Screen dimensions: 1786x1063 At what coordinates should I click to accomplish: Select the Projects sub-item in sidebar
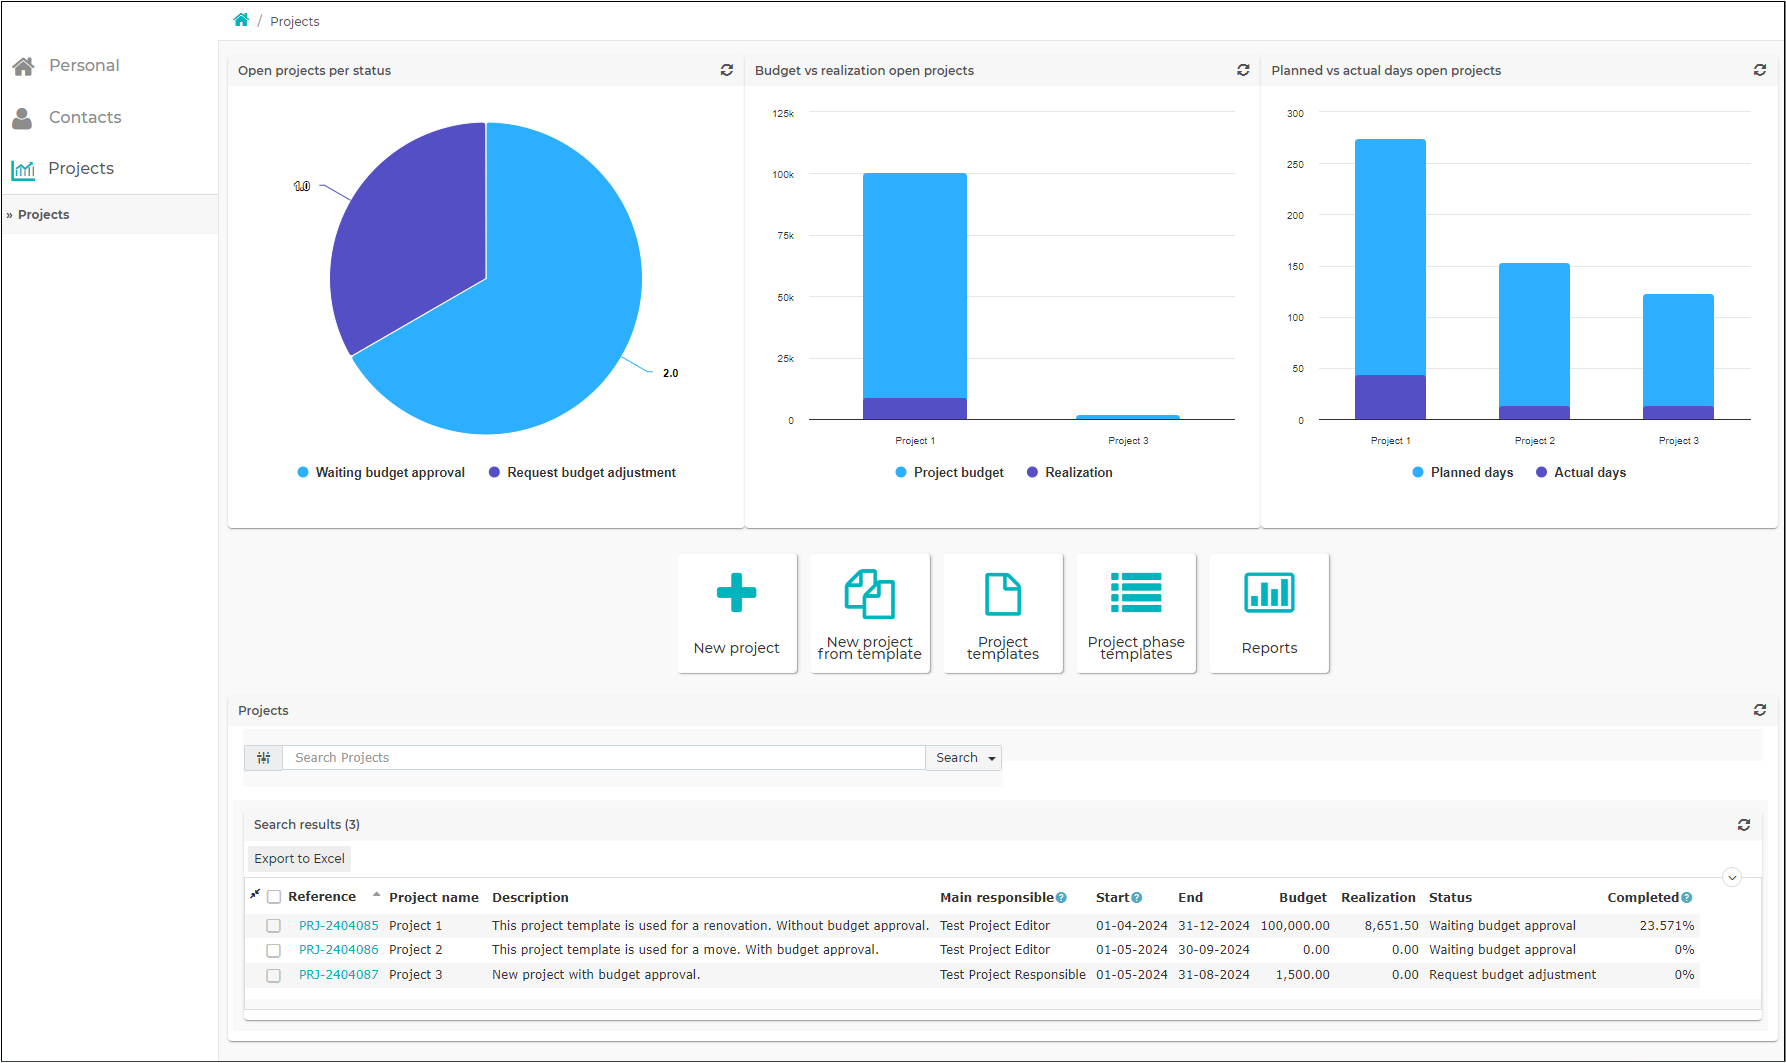point(44,215)
